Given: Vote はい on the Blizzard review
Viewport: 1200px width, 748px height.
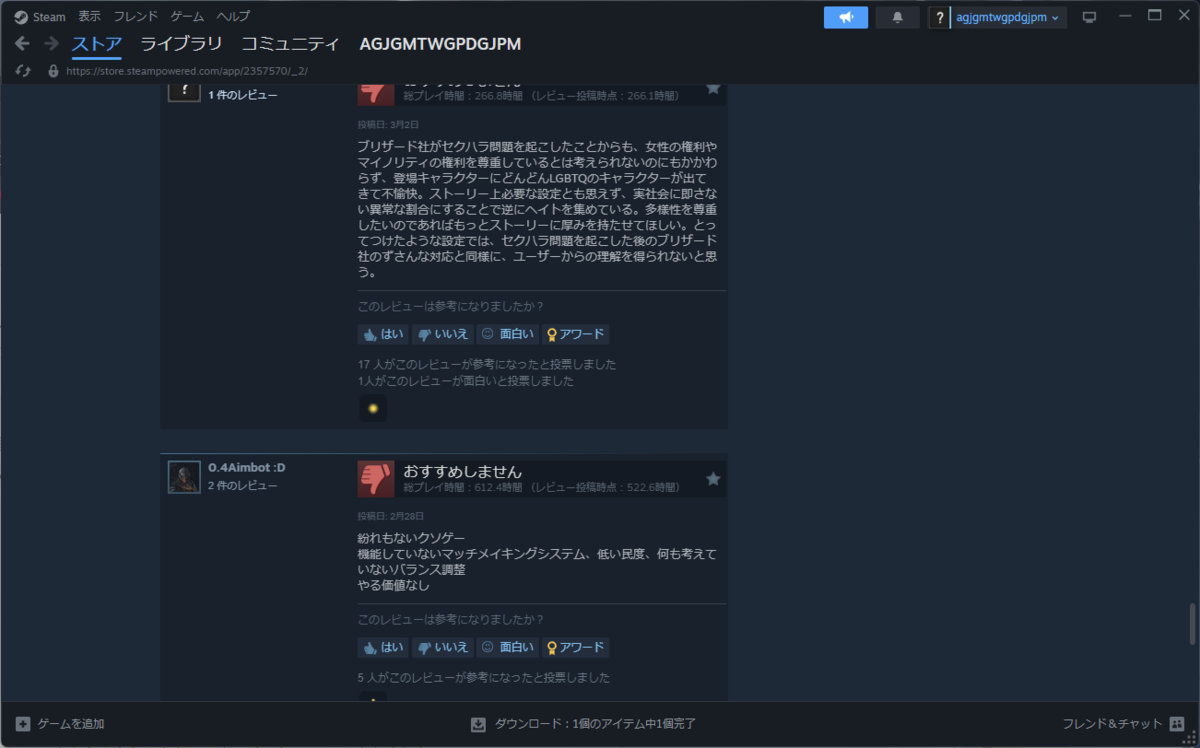Looking at the screenshot, I should [x=384, y=334].
